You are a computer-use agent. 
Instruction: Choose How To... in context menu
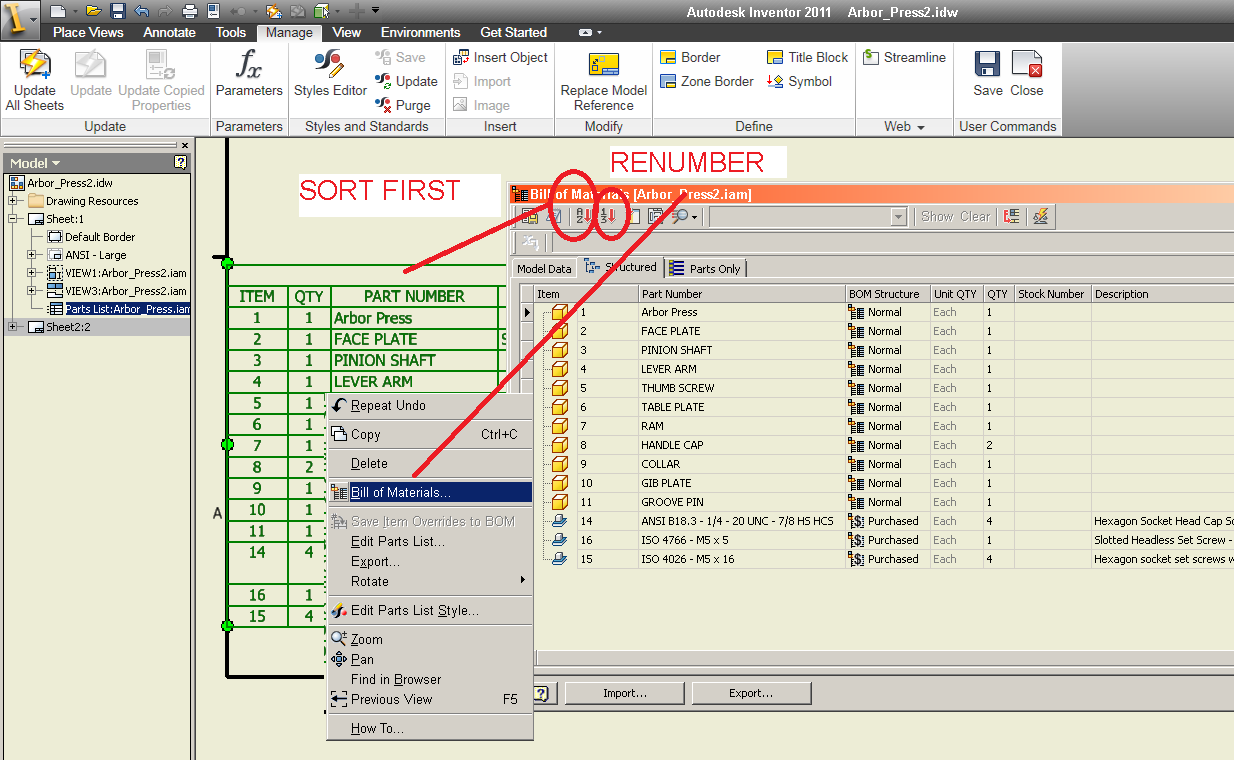[431, 728]
